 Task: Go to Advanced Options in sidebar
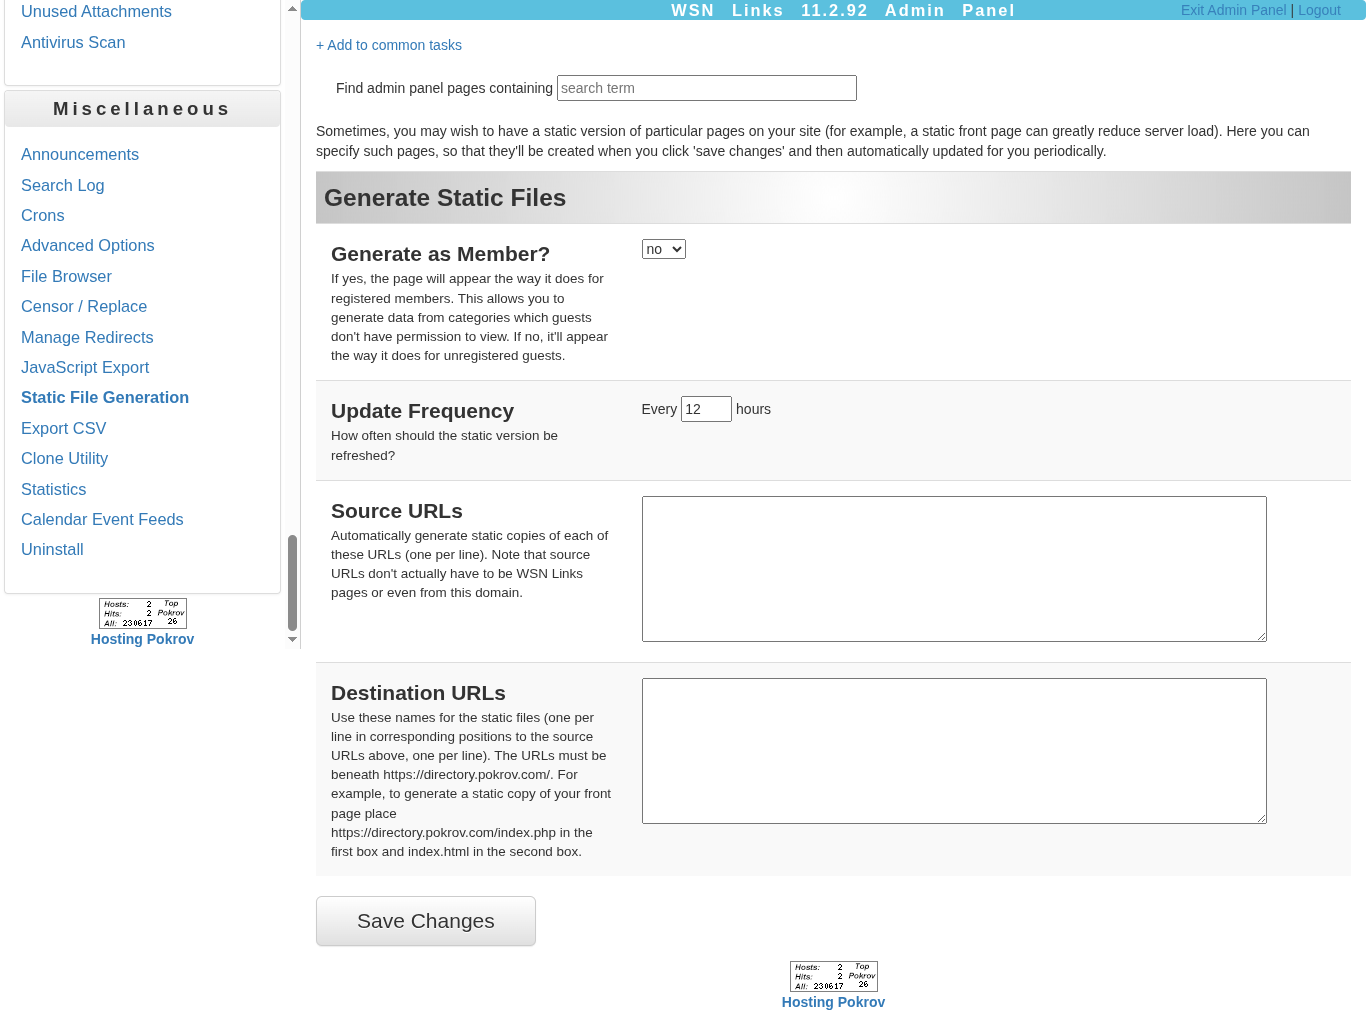click(88, 245)
